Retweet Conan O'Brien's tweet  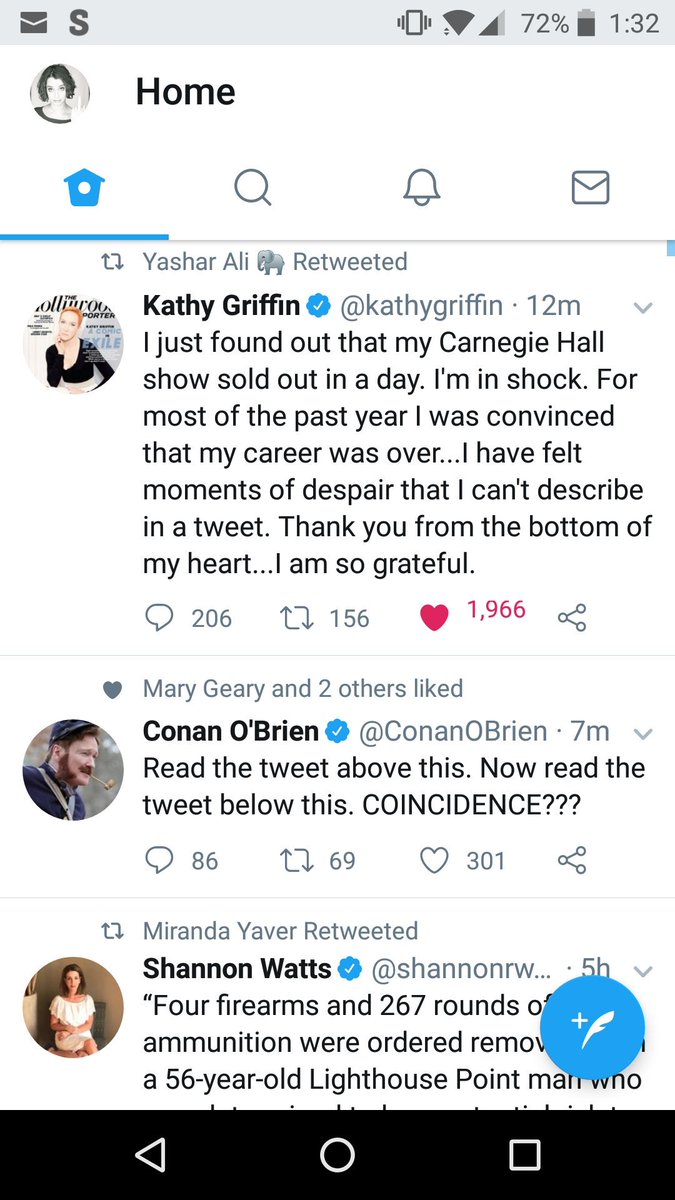tap(298, 860)
